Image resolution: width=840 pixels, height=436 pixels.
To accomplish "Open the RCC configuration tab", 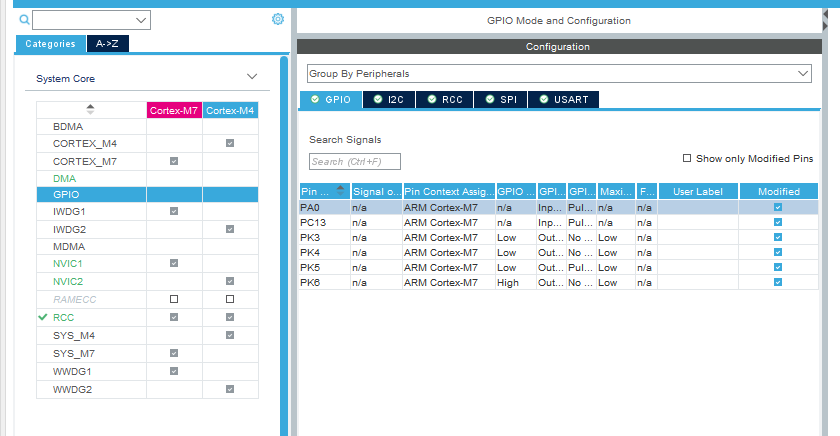I will 445,100.
